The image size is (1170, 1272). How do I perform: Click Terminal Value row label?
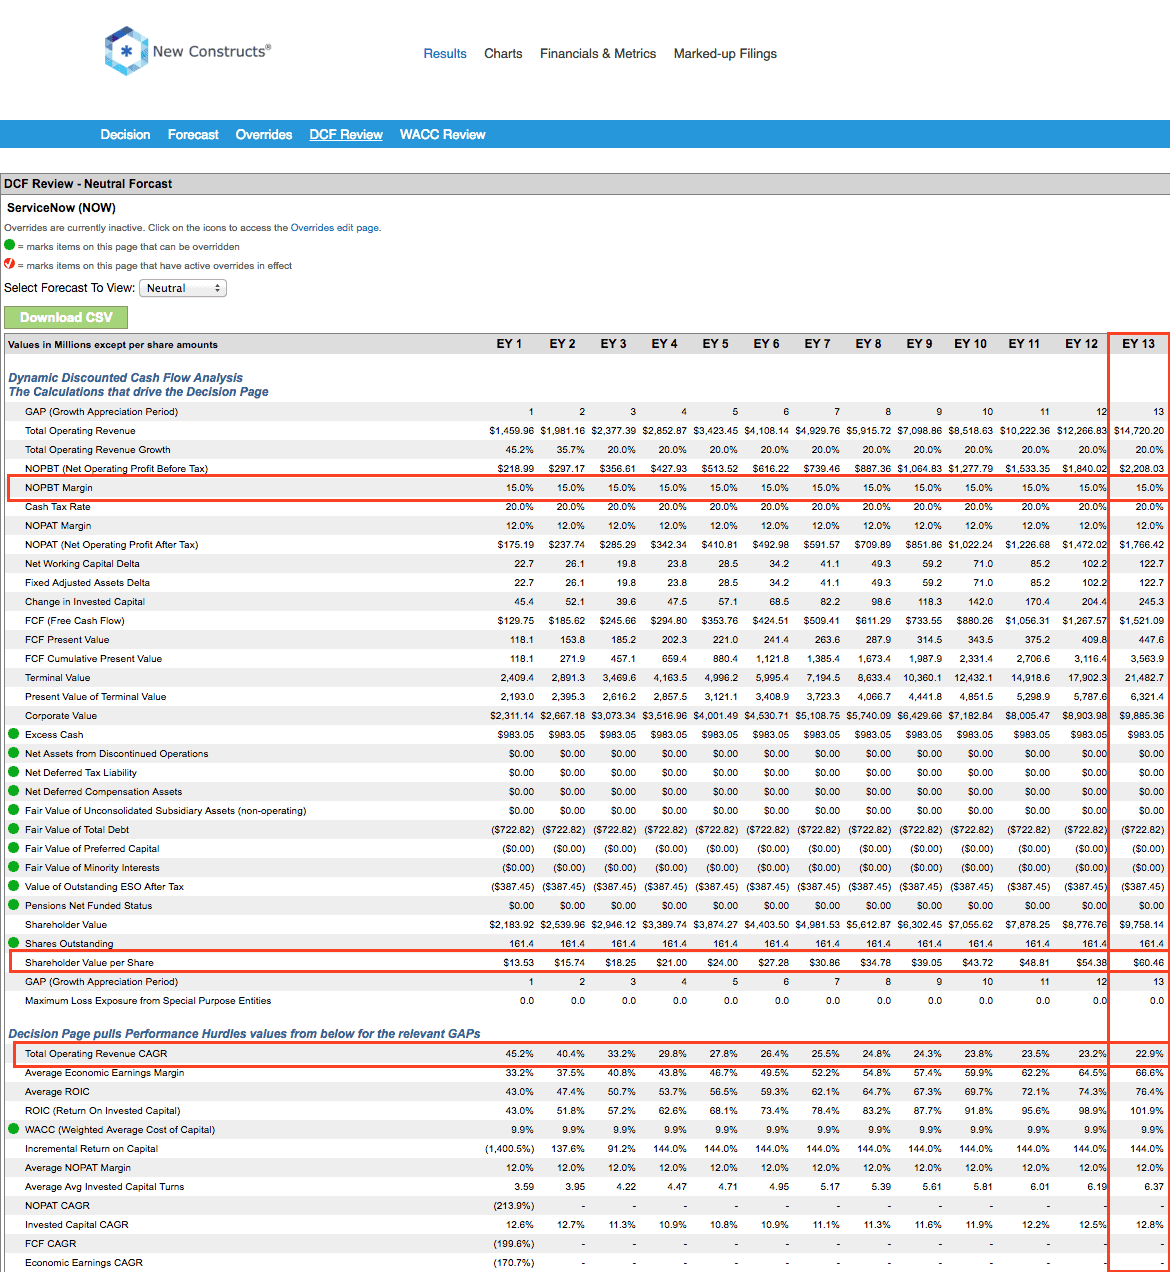58,678
